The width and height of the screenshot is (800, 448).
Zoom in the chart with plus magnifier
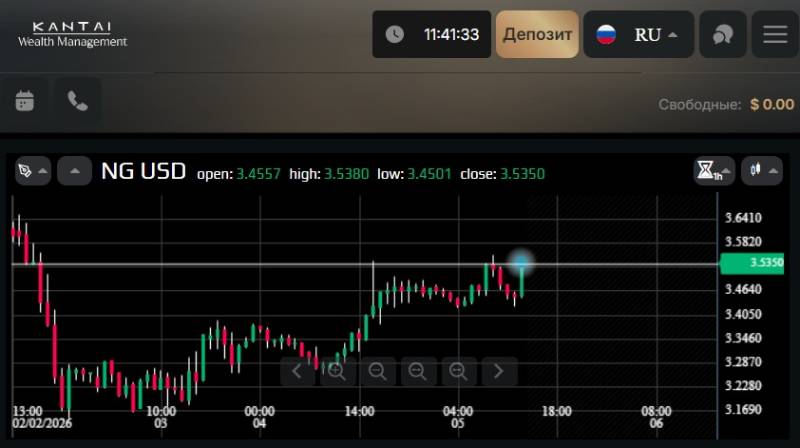[336, 371]
